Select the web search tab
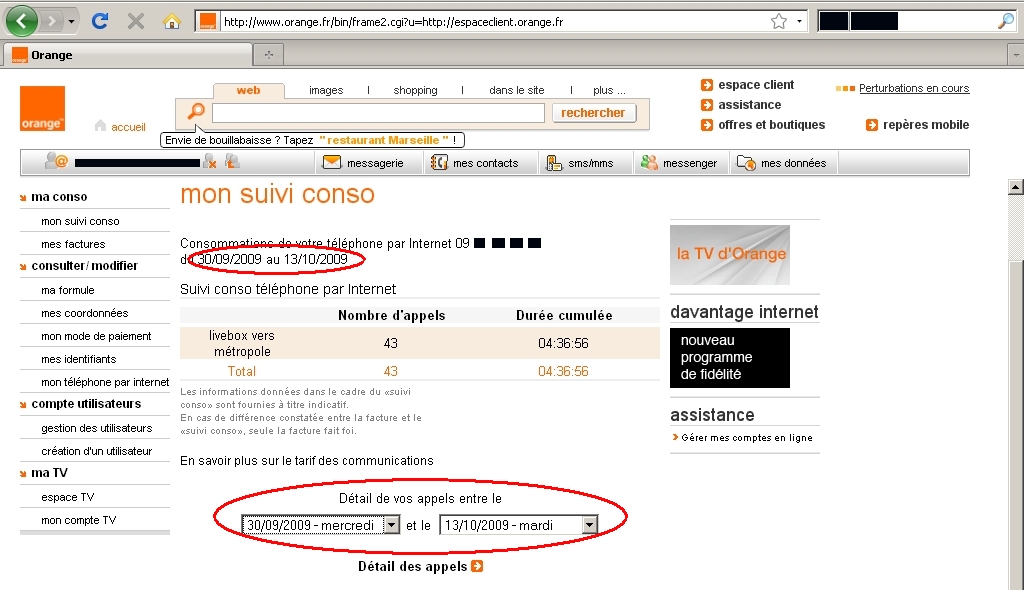The image size is (1024, 590). tap(248, 90)
